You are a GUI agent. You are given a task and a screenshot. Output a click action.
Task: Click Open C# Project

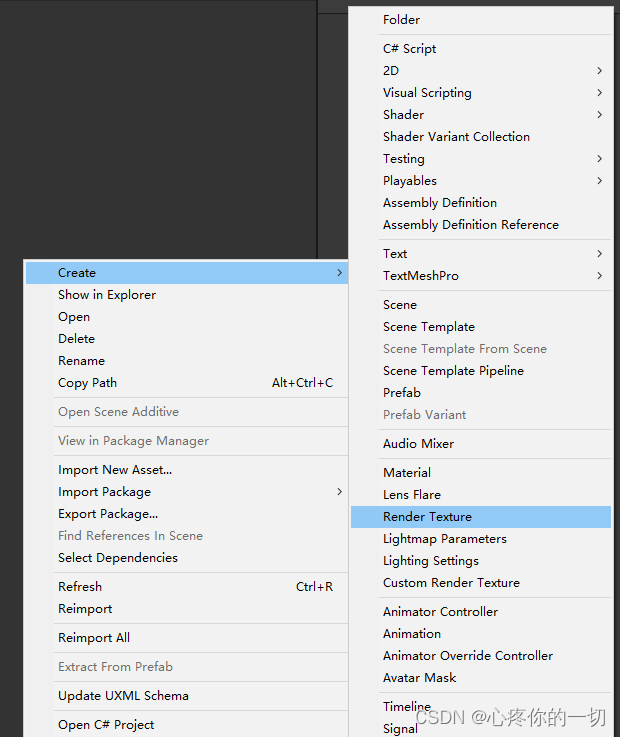coord(106,725)
